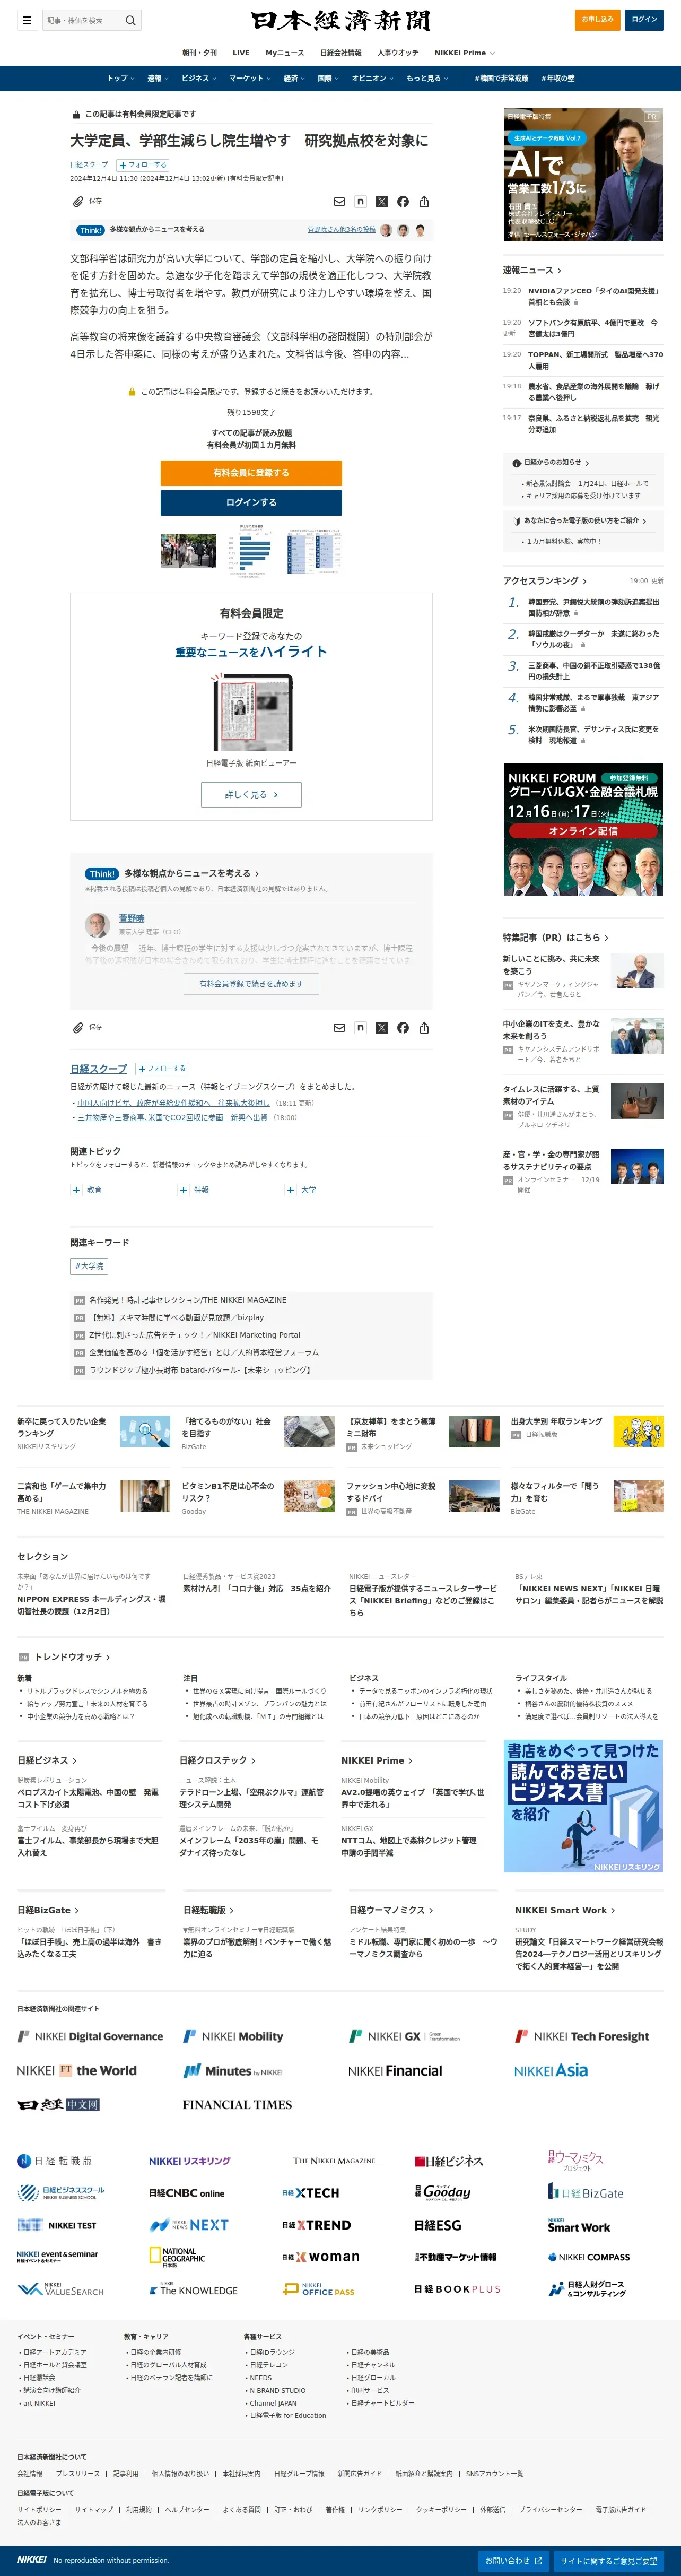Viewport: 681px width, 2576px height.
Task: Click 有料会員登録で続きを読めます button
Action: (251, 984)
